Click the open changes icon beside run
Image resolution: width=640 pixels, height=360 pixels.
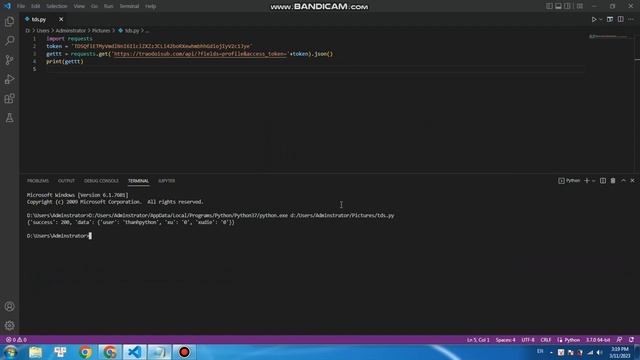[610, 19]
